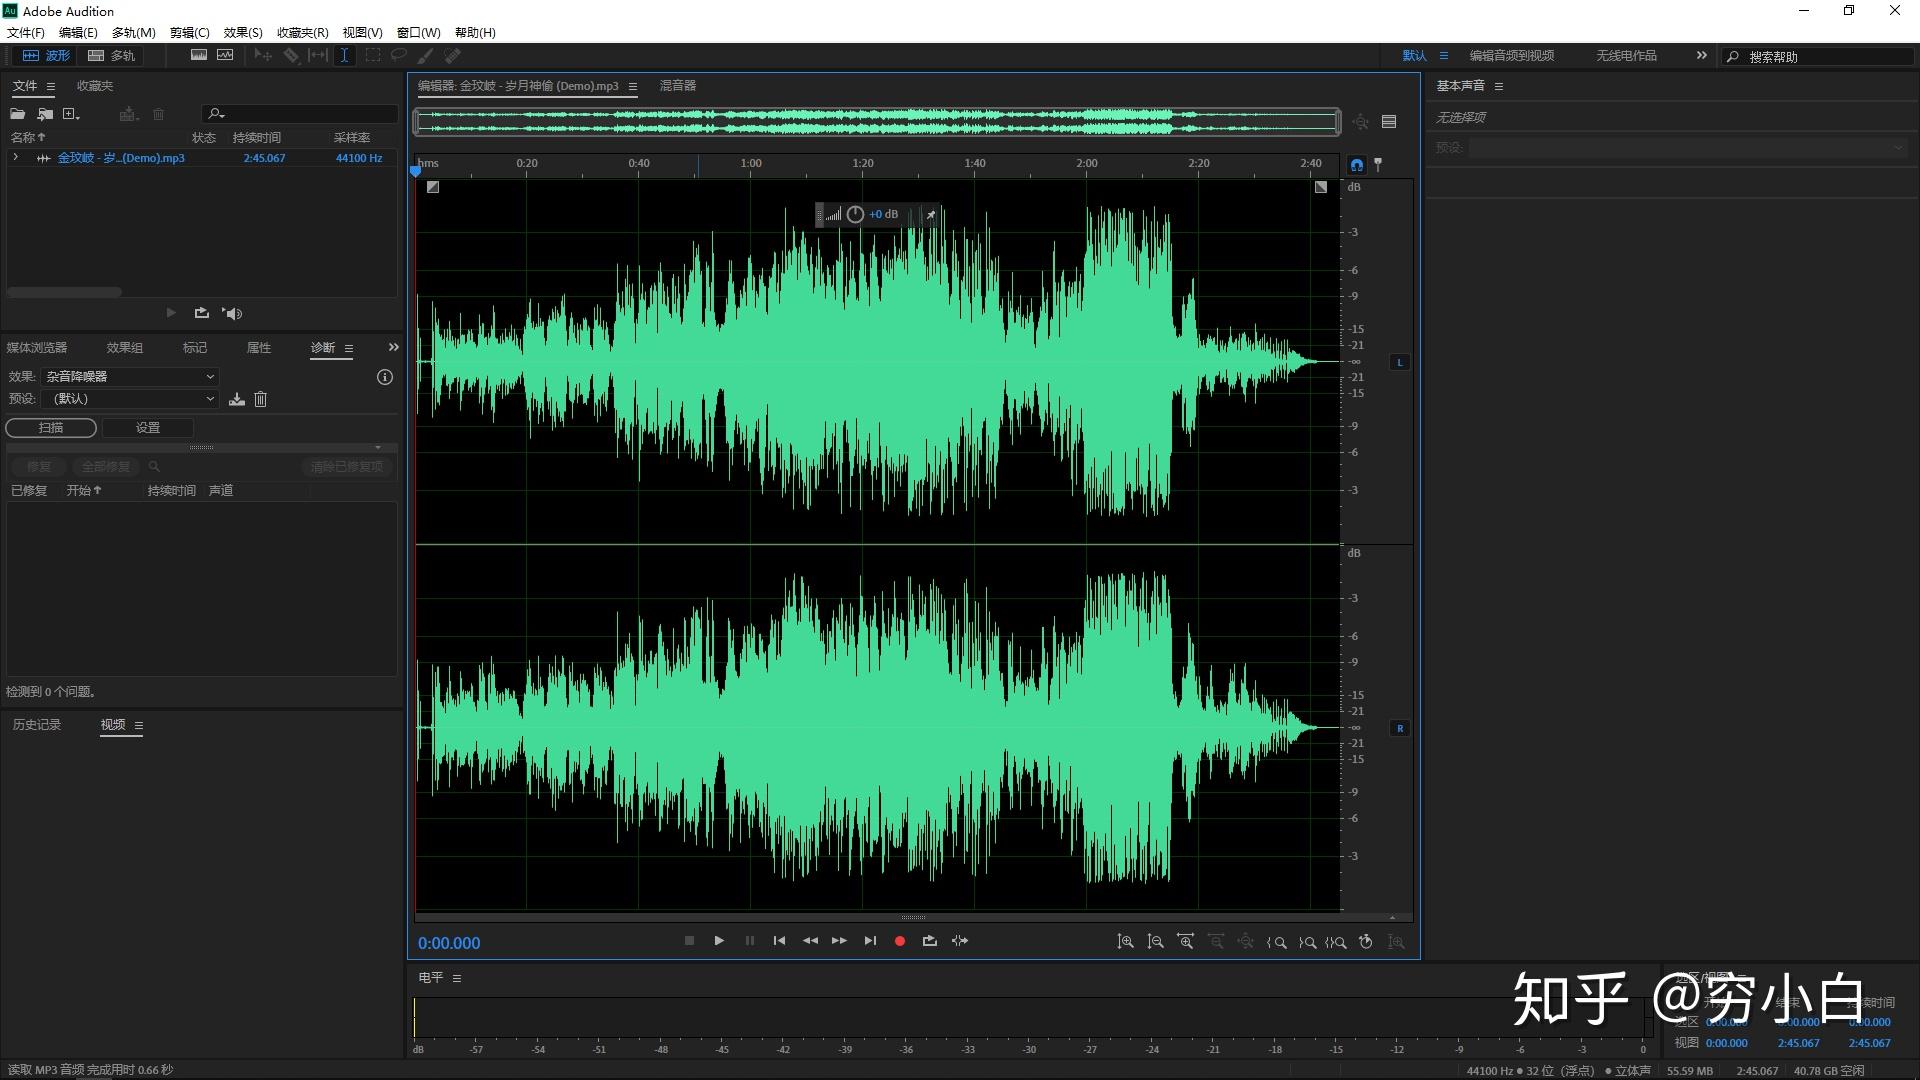Click move playhead to previous button
Screen dimensions: 1920x1080
pos(779,941)
